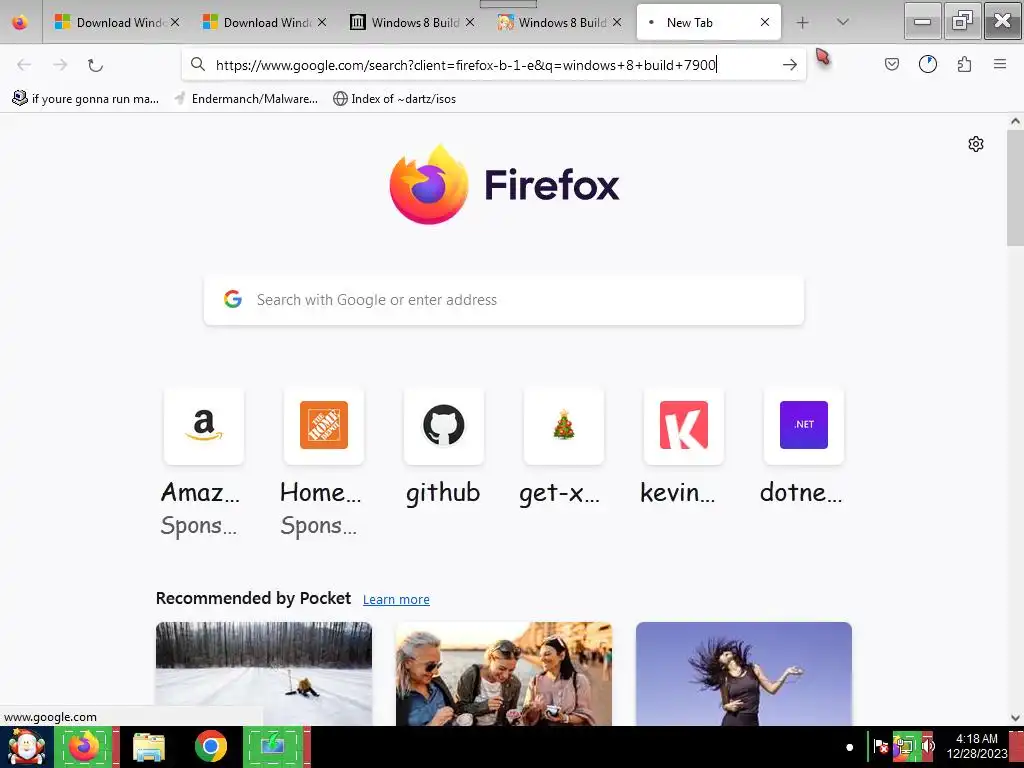Viewport: 1024px width, 768px height.
Task: Close the Windows 8 Build tab with anime icon
Action: point(617,22)
